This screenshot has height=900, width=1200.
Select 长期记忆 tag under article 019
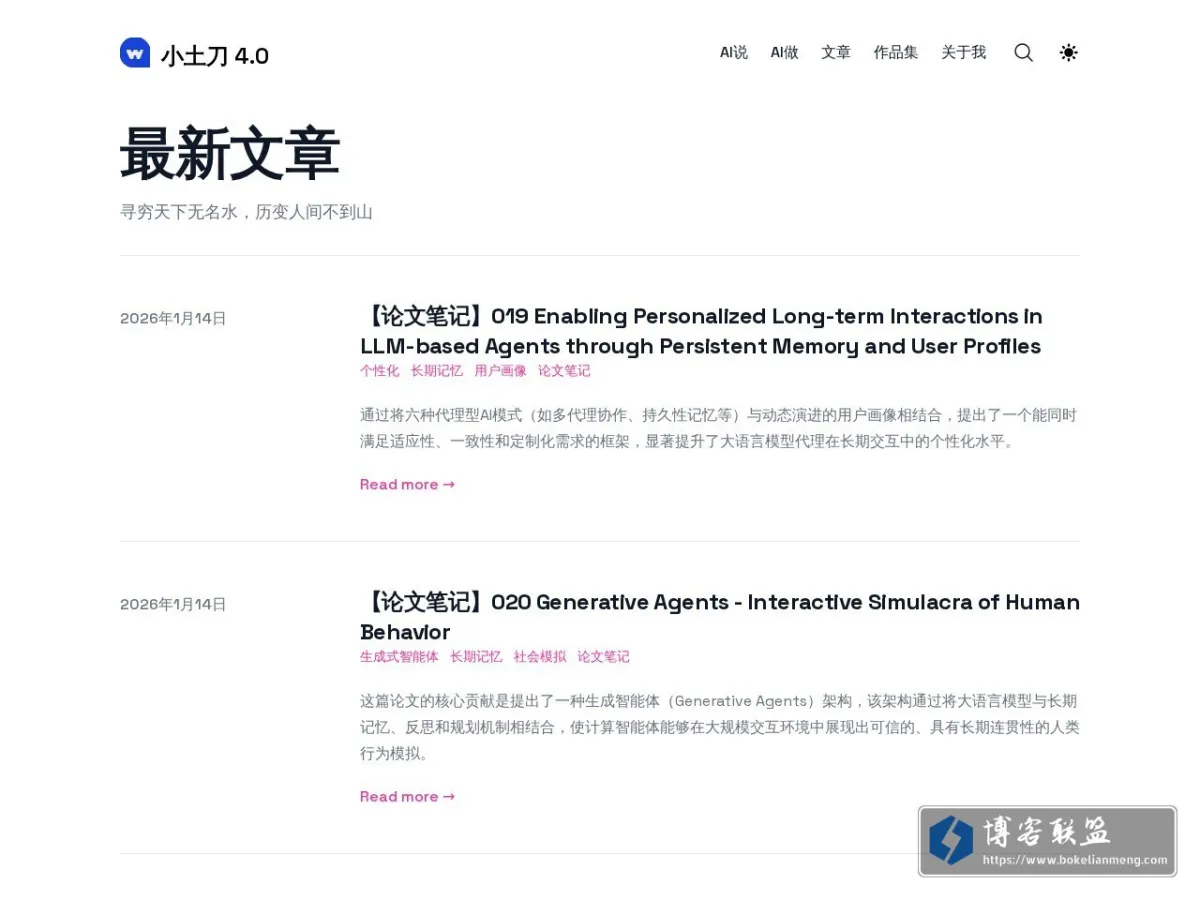[436, 371]
